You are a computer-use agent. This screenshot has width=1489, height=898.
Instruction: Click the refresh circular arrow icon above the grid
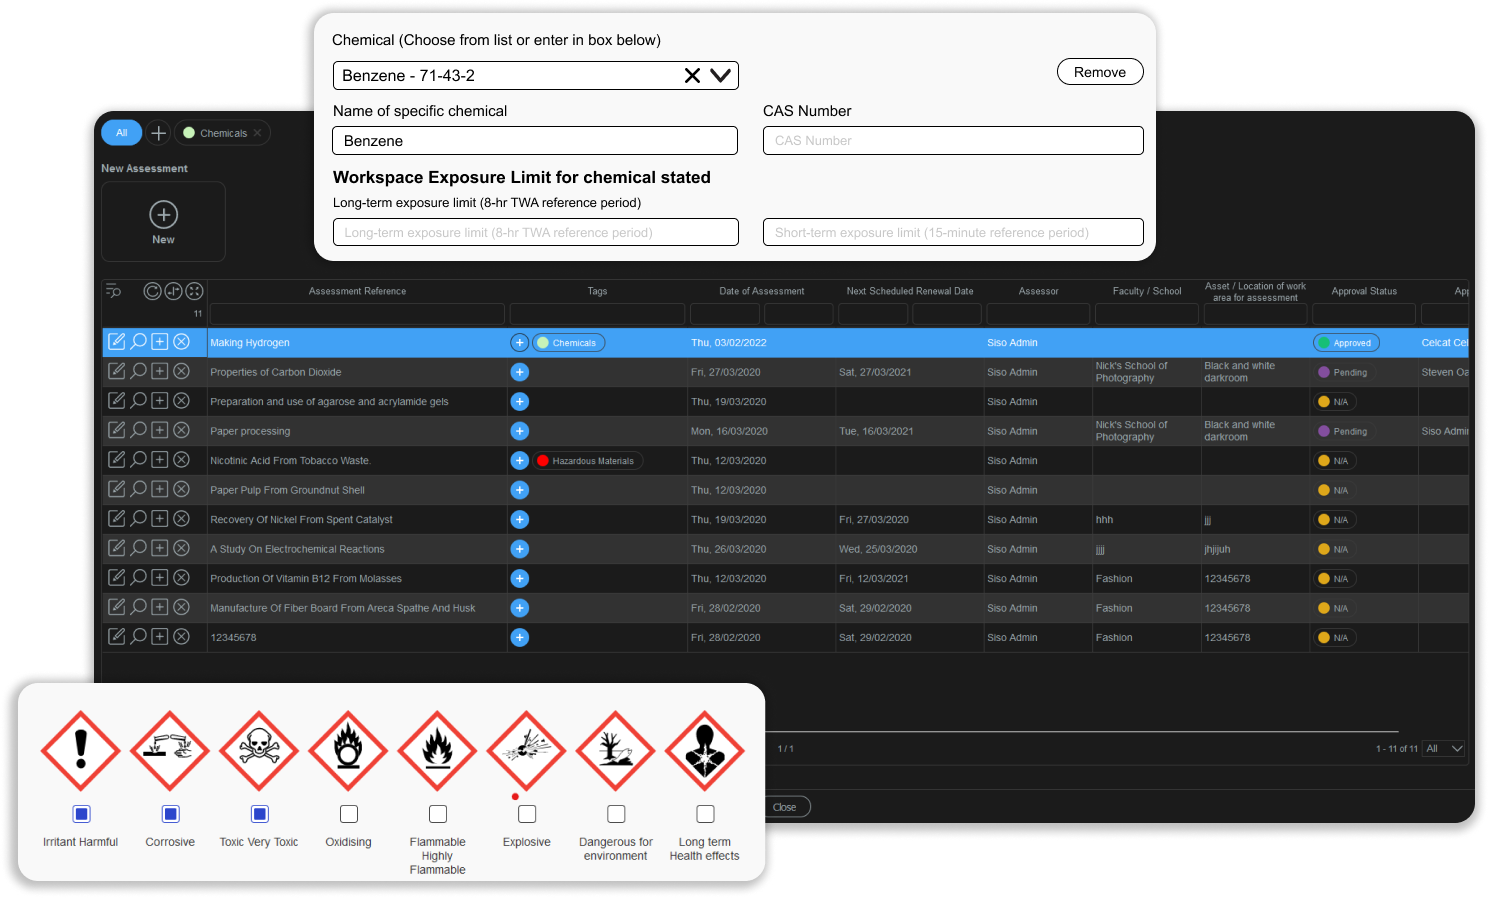pyautogui.click(x=152, y=291)
